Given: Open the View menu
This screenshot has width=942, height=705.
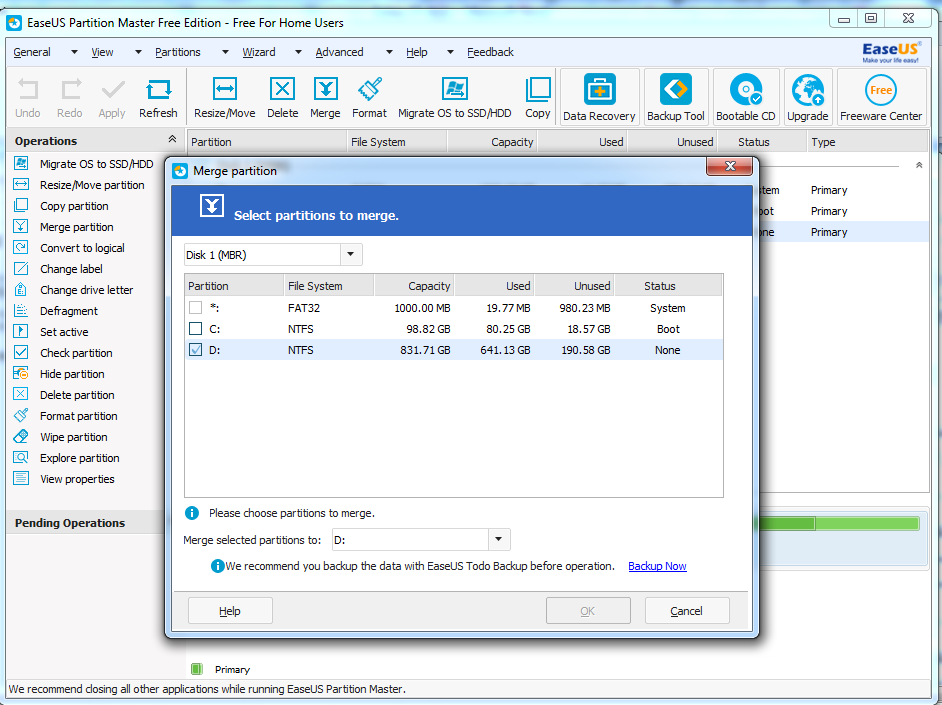Looking at the screenshot, I should click(x=102, y=52).
